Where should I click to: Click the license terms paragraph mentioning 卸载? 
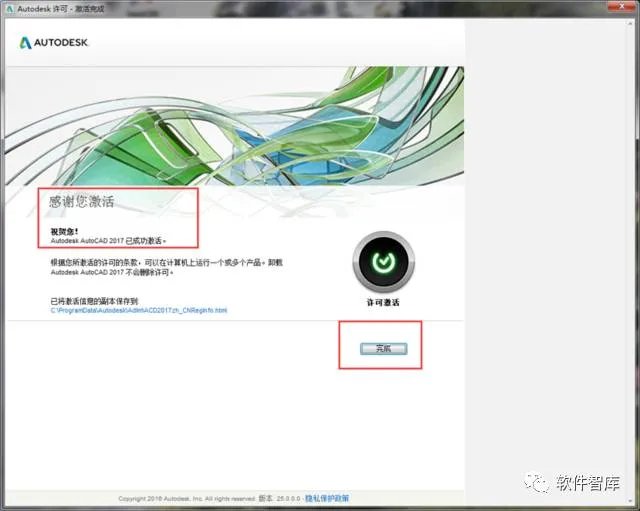(167, 267)
